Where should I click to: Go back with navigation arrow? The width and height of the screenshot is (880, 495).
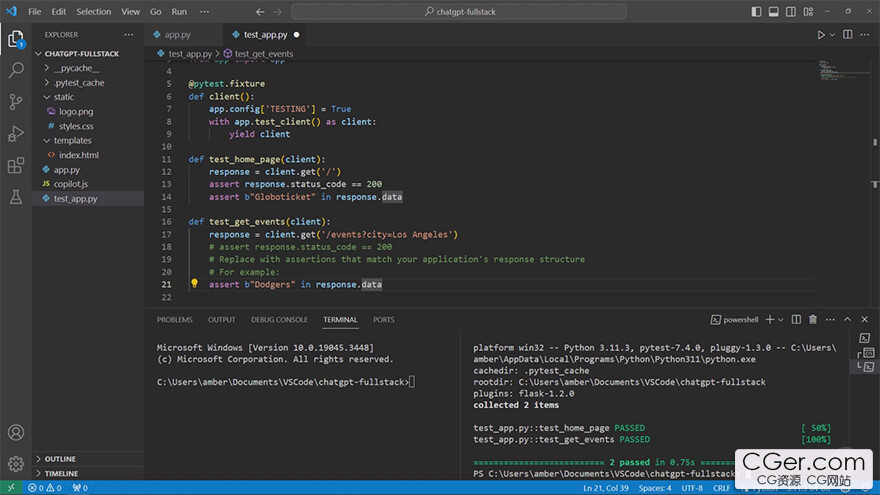(x=260, y=12)
